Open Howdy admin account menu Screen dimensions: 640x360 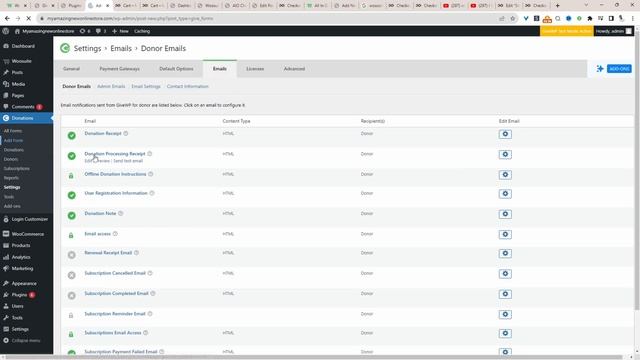pyautogui.click(x=613, y=31)
